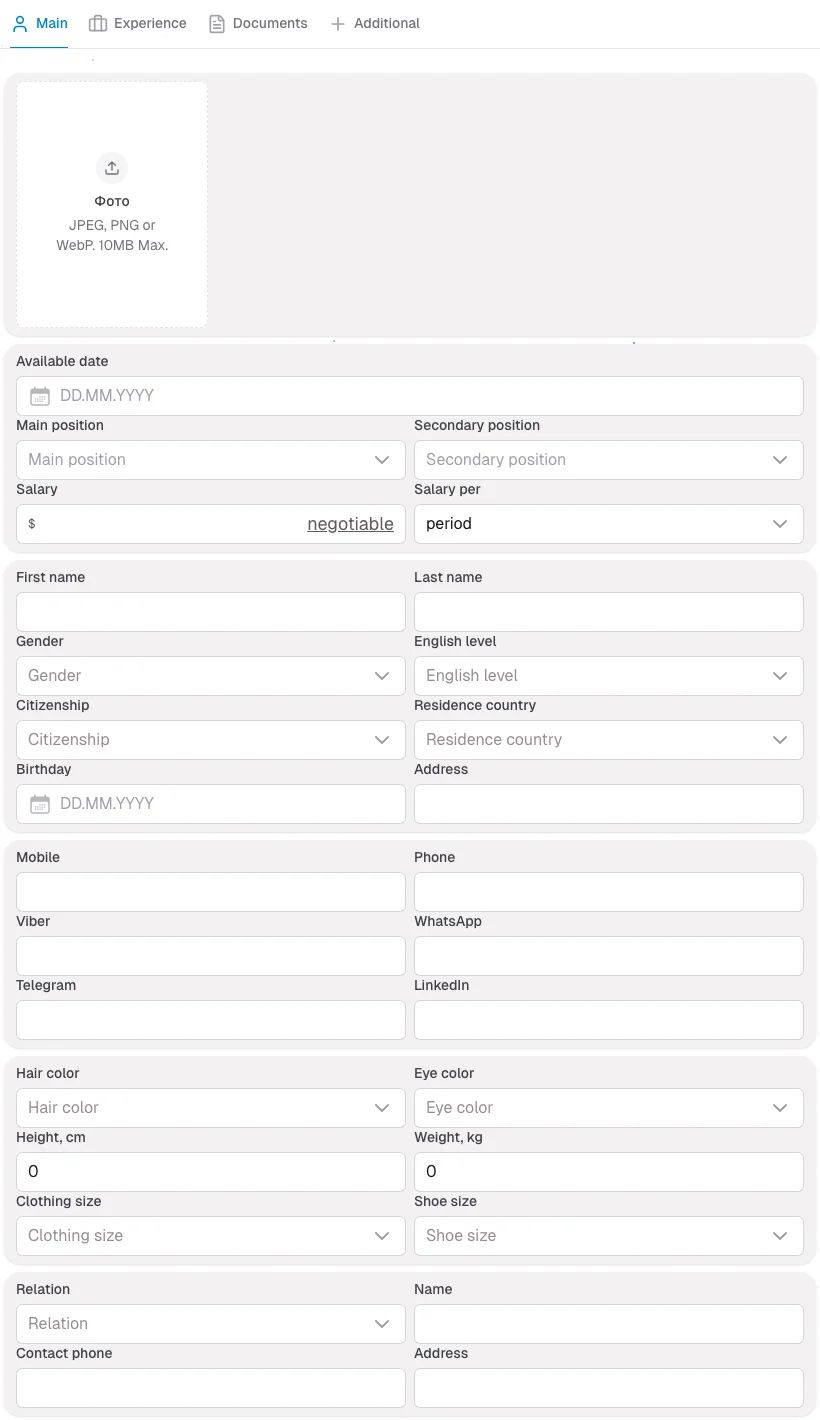Click the First name input field

tap(210, 611)
